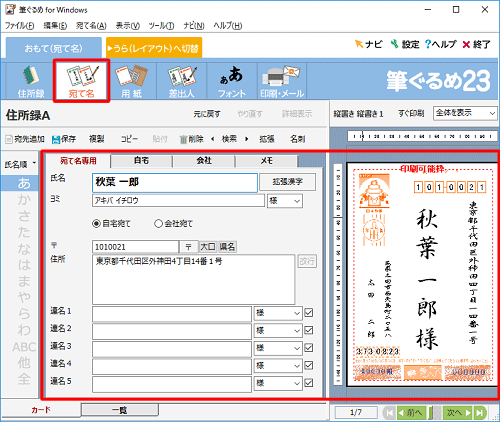Screen dimensions: 500x422
Task: Toggle the 連名3 checkbox
Action: pos(309,348)
